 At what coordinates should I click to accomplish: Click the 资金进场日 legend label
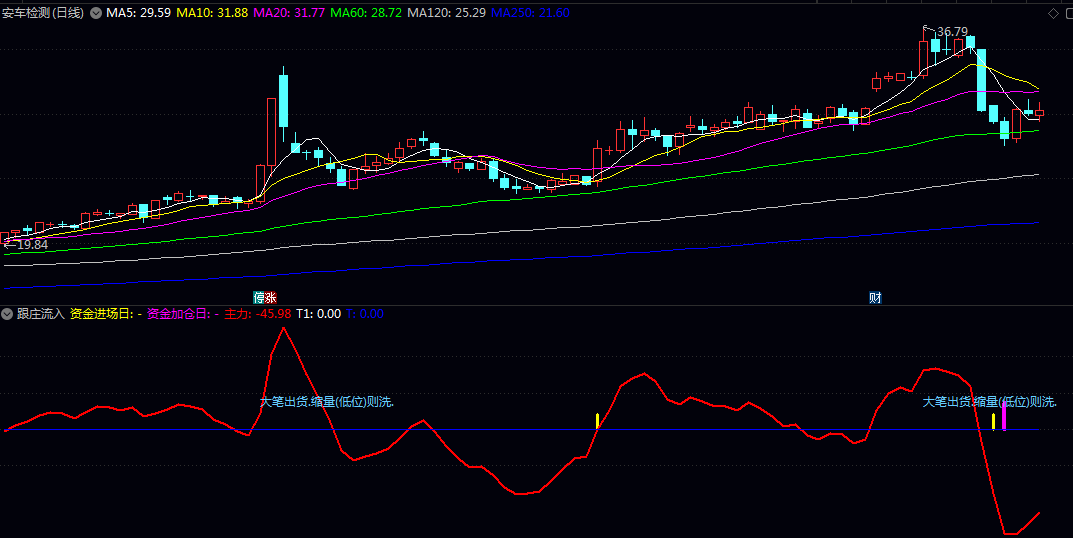tap(105, 314)
